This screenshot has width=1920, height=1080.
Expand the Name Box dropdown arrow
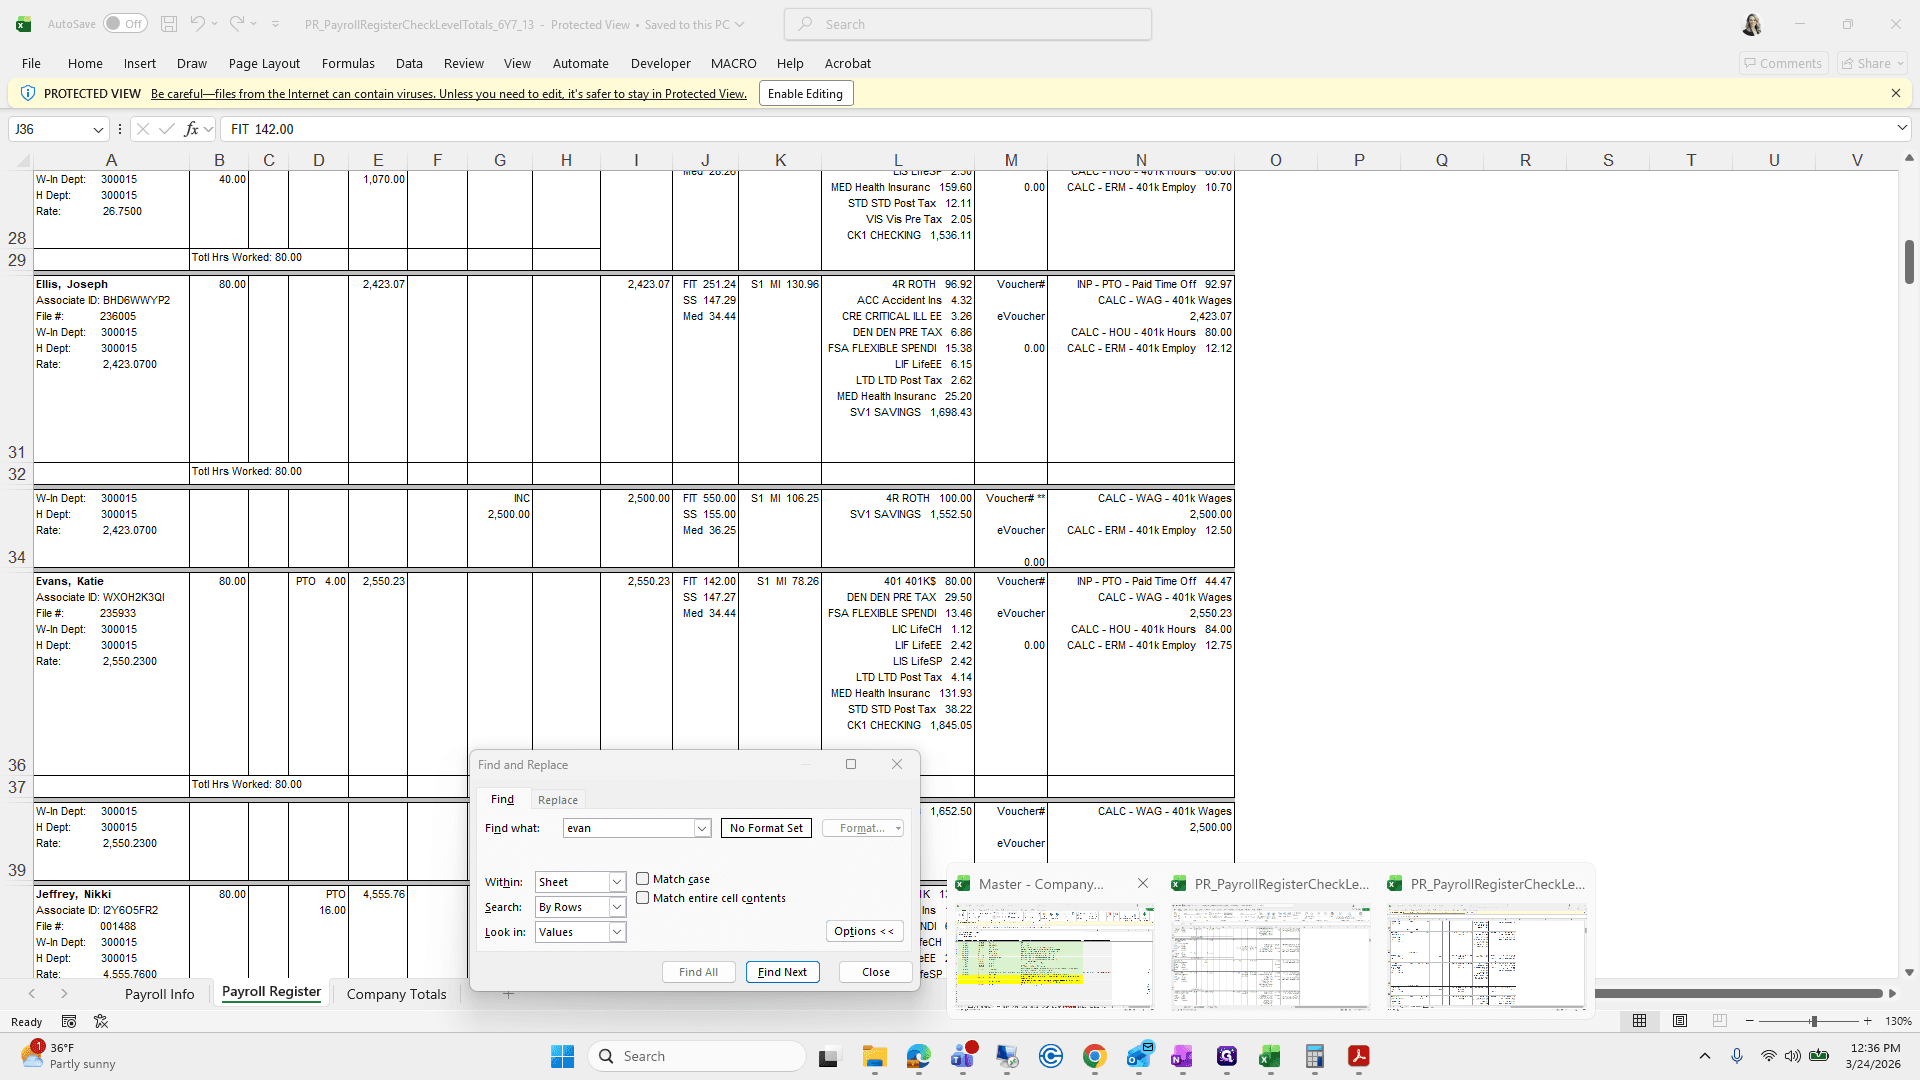click(98, 129)
